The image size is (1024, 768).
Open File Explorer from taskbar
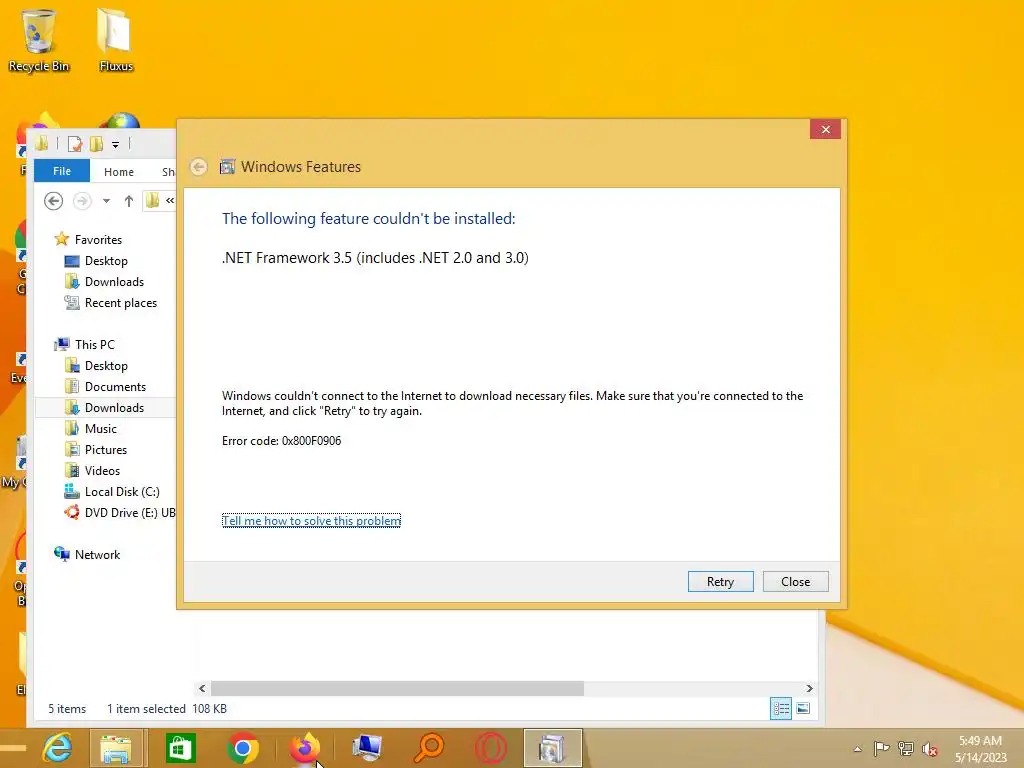116,748
